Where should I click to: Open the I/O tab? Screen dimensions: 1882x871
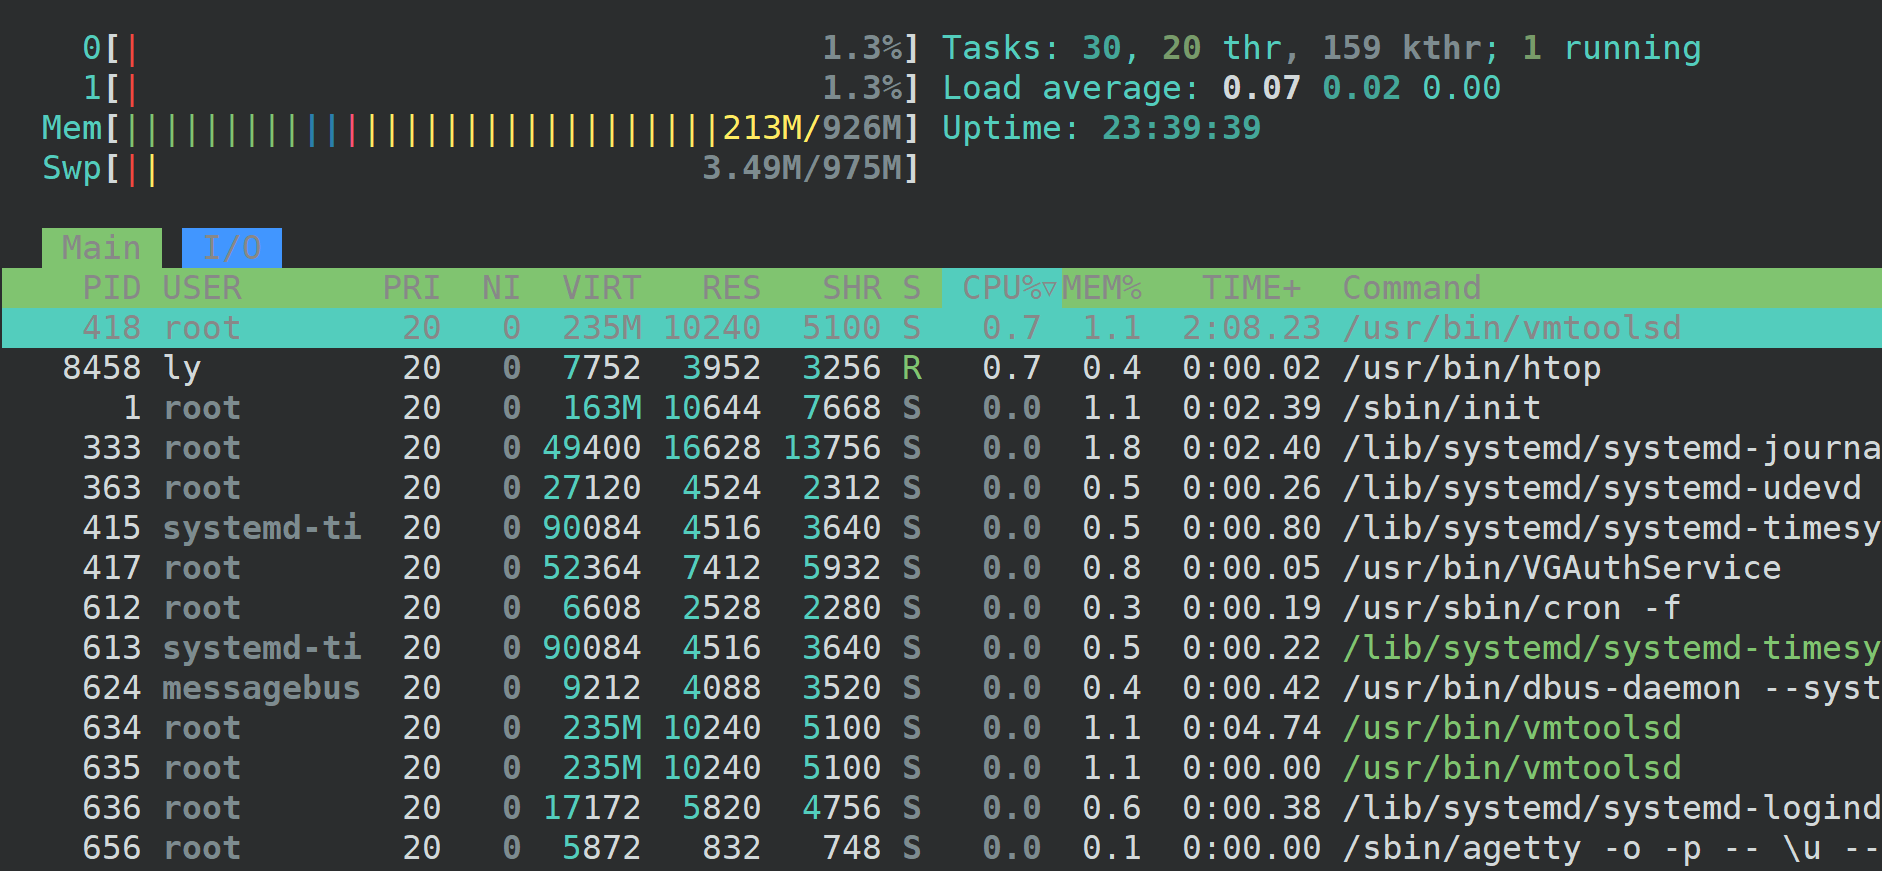click(232, 248)
